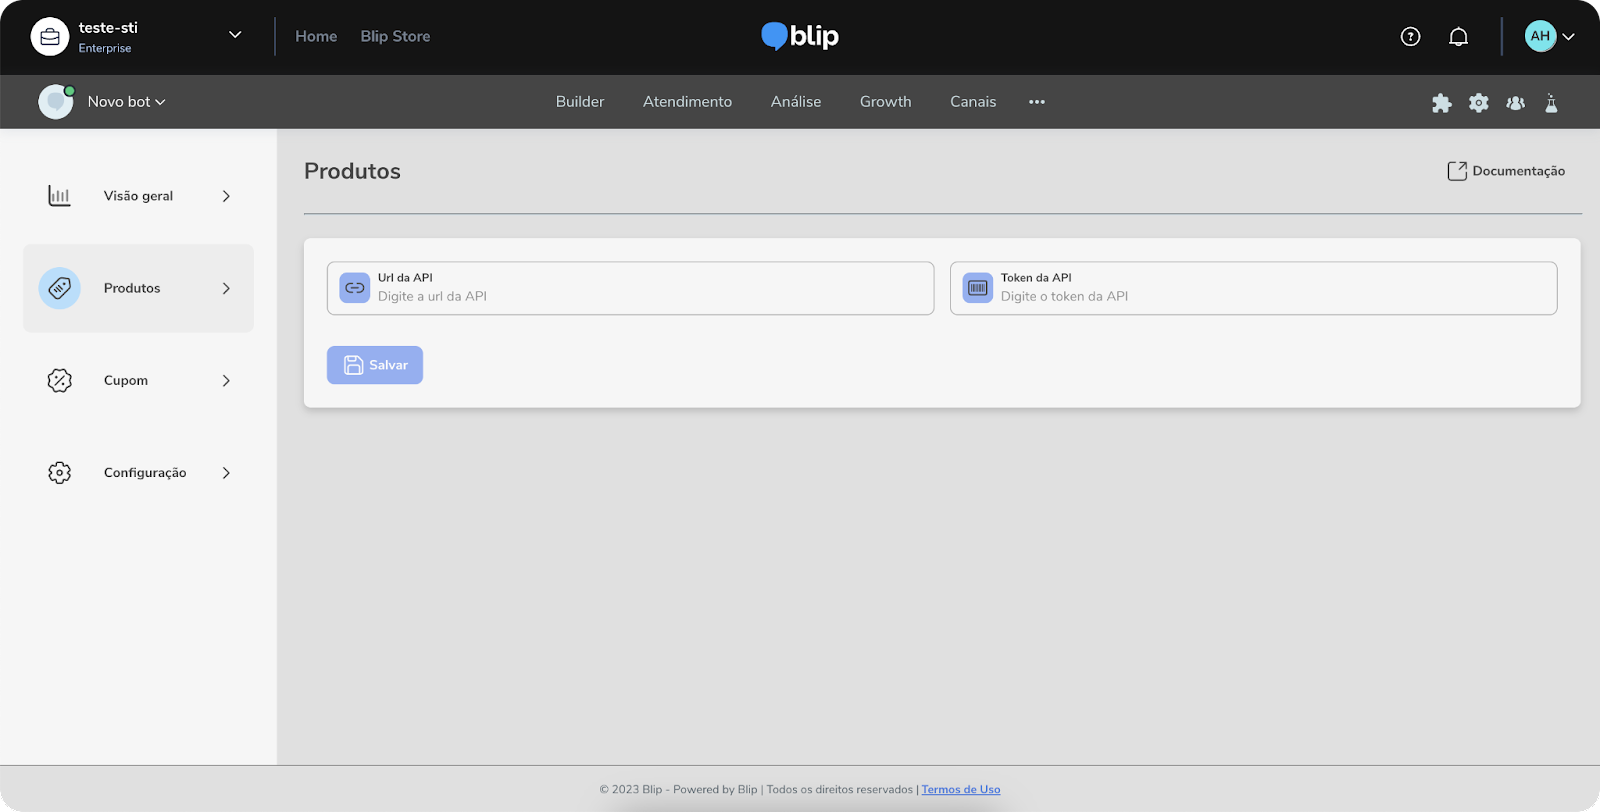Click the lab flask icon
Image resolution: width=1600 pixels, height=812 pixels.
(x=1551, y=103)
